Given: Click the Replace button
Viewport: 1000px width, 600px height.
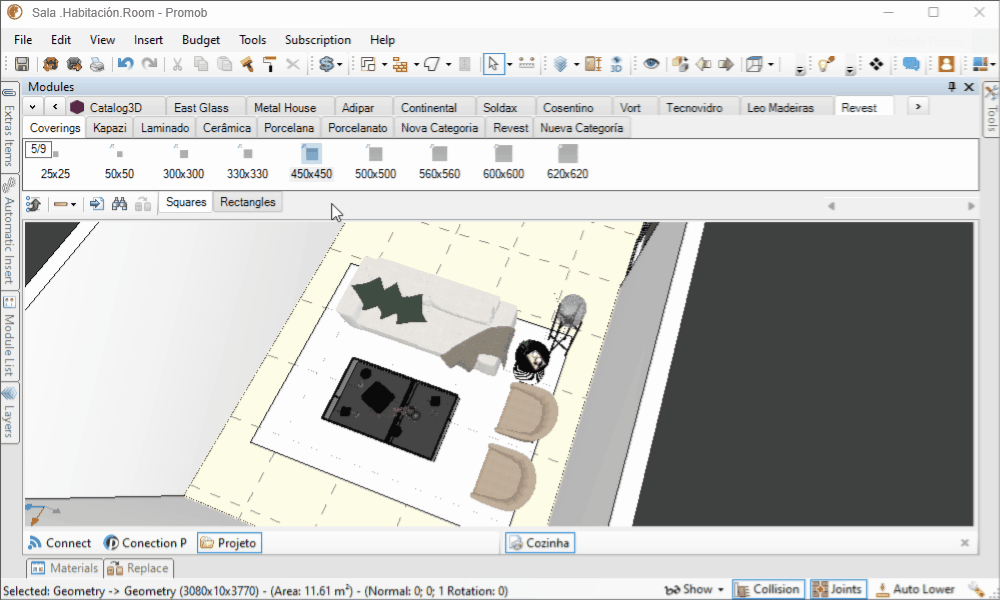Looking at the screenshot, I should (x=139, y=568).
